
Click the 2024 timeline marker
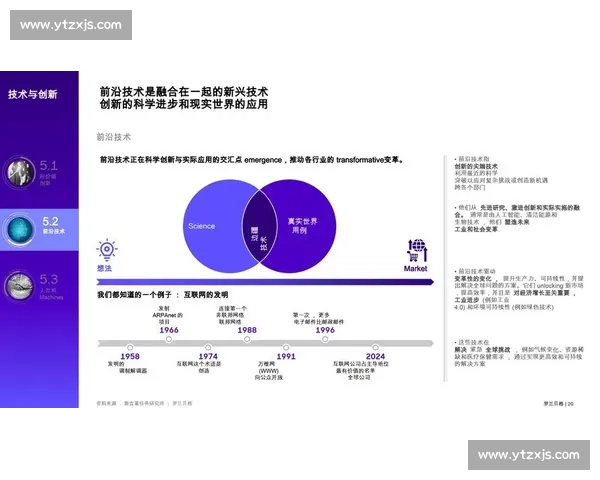click(x=375, y=348)
